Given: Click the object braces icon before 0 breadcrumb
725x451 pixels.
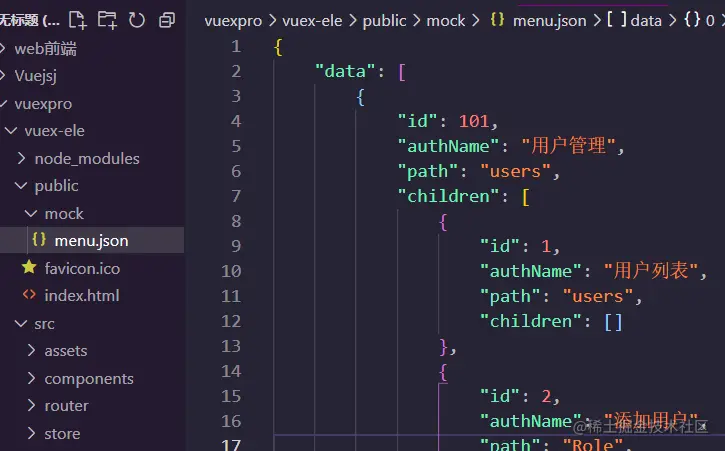Looking at the screenshot, I should [692, 19].
